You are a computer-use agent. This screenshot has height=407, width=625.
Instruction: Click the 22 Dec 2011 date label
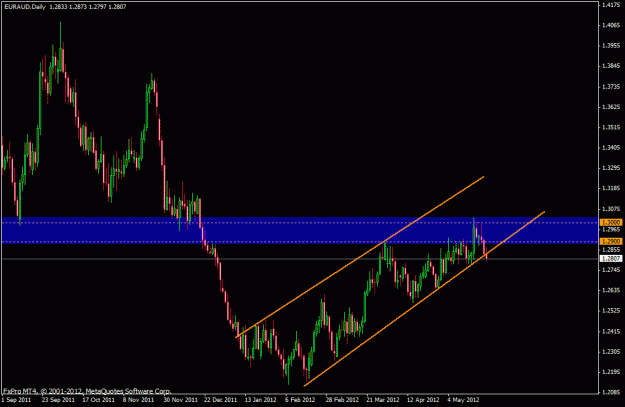[220, 400]
